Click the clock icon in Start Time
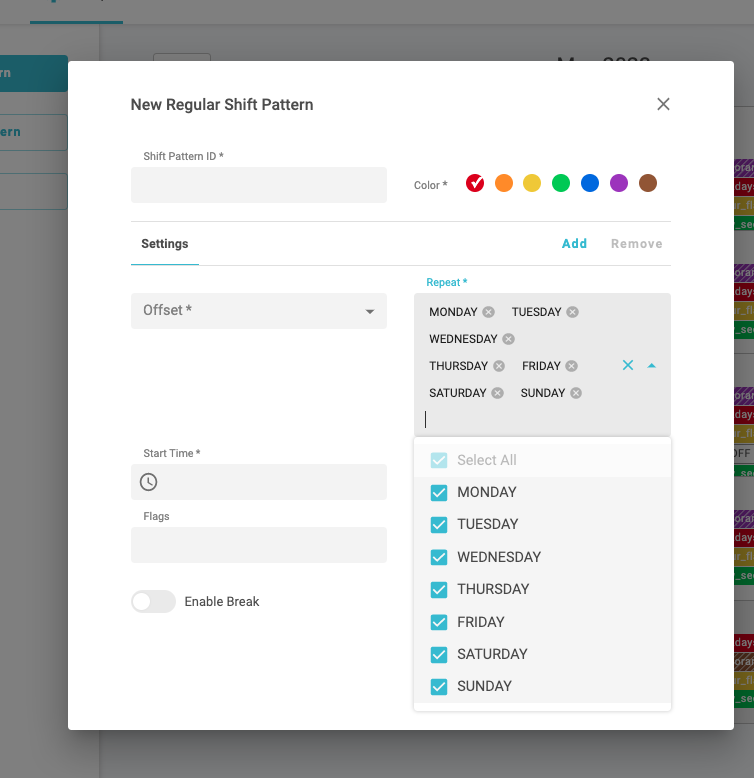Screen dimensions: 754x778 point(148,482)
